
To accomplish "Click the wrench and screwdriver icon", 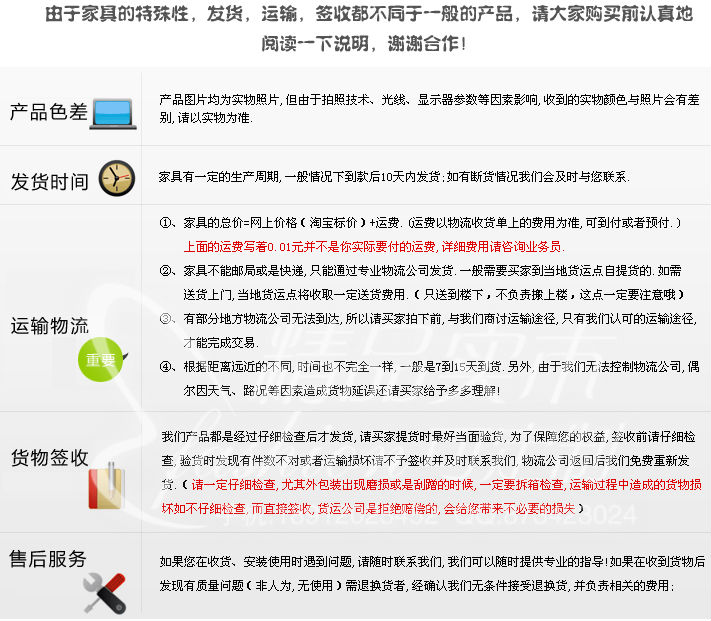I will tap(105, 593).
